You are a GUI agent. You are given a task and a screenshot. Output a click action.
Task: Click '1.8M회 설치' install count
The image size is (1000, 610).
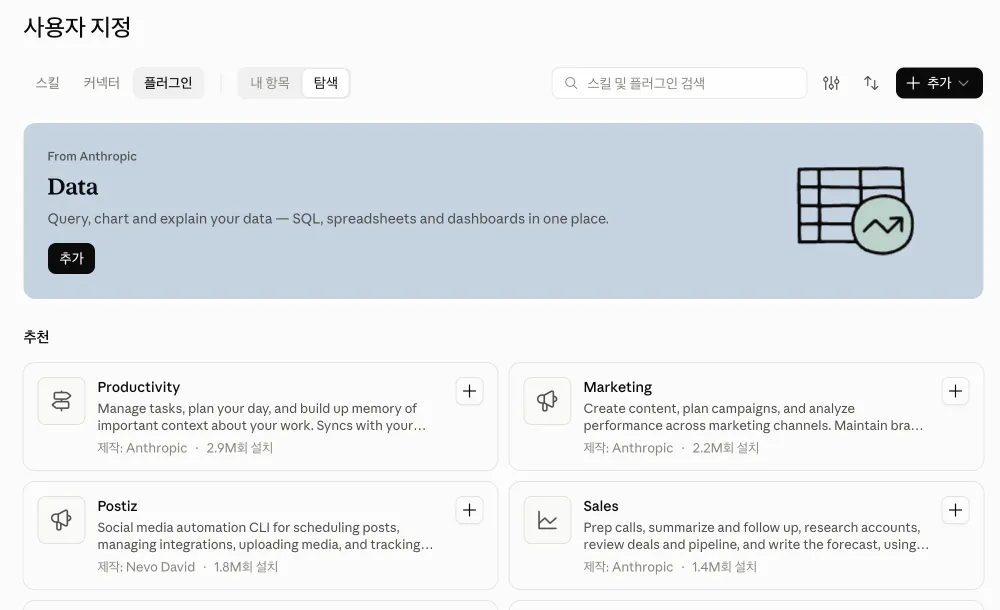246,567
